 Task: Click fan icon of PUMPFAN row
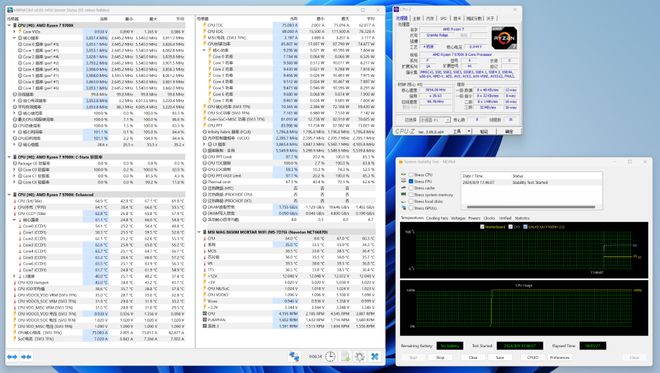[x=205, y=320]
